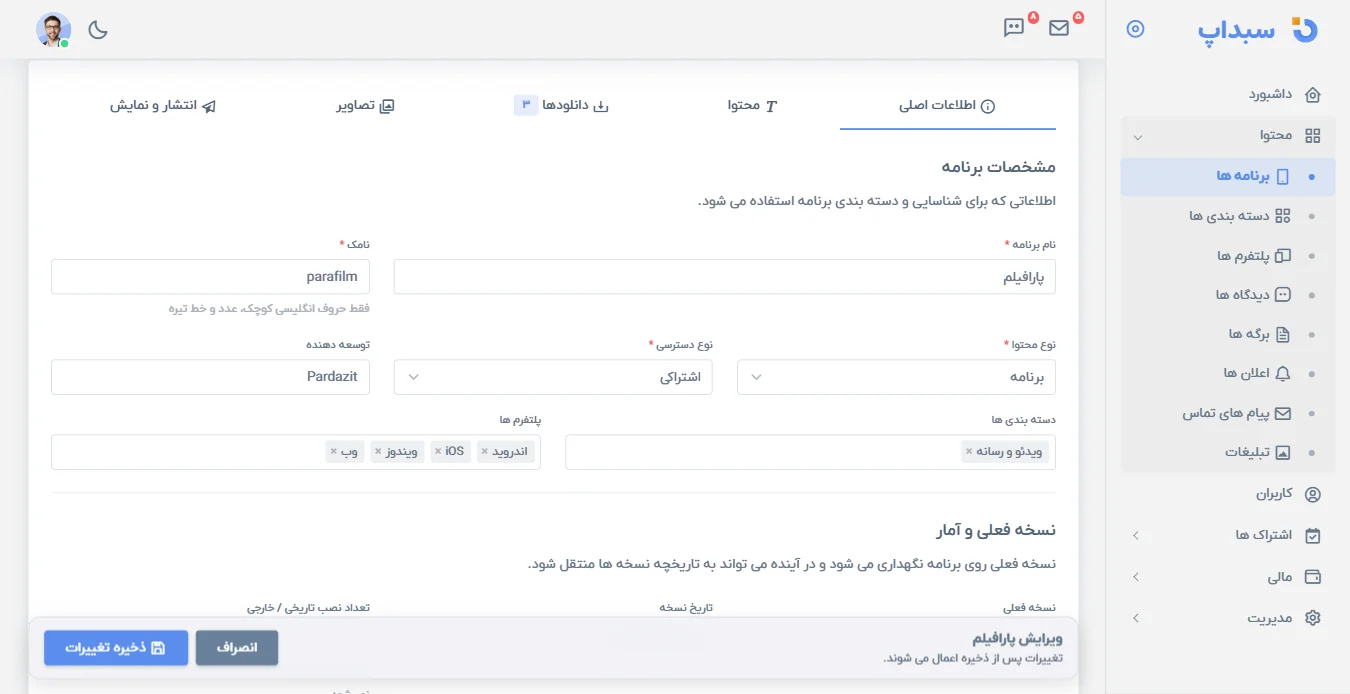Click the انصراف cancel button
The image size is (1350, 694).
237,648
